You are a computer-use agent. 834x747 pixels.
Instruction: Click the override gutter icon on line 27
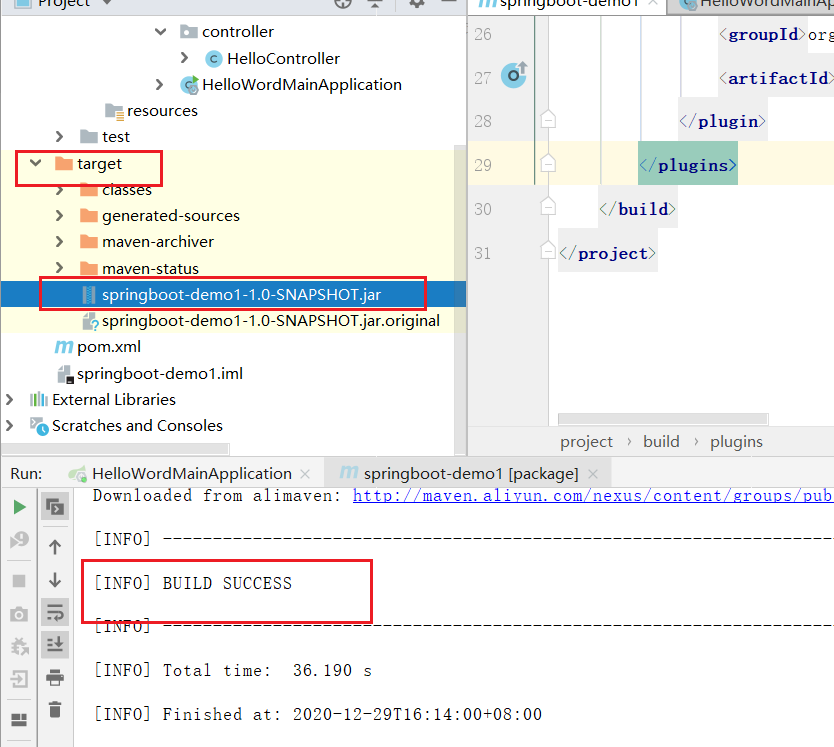click(514, 75)
